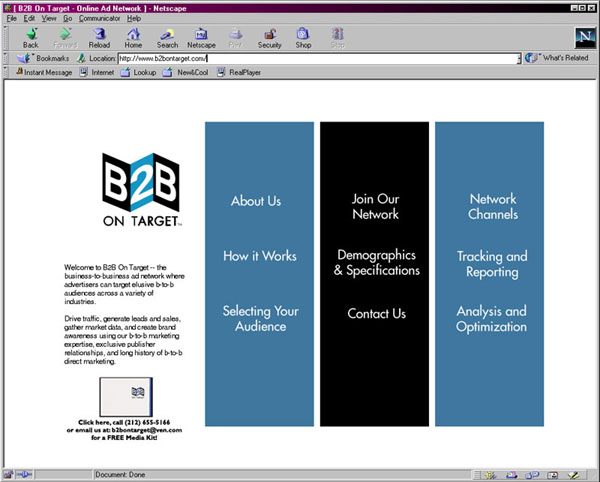Open Network Channels page
The image size is (600, 482).
[493, 207]
